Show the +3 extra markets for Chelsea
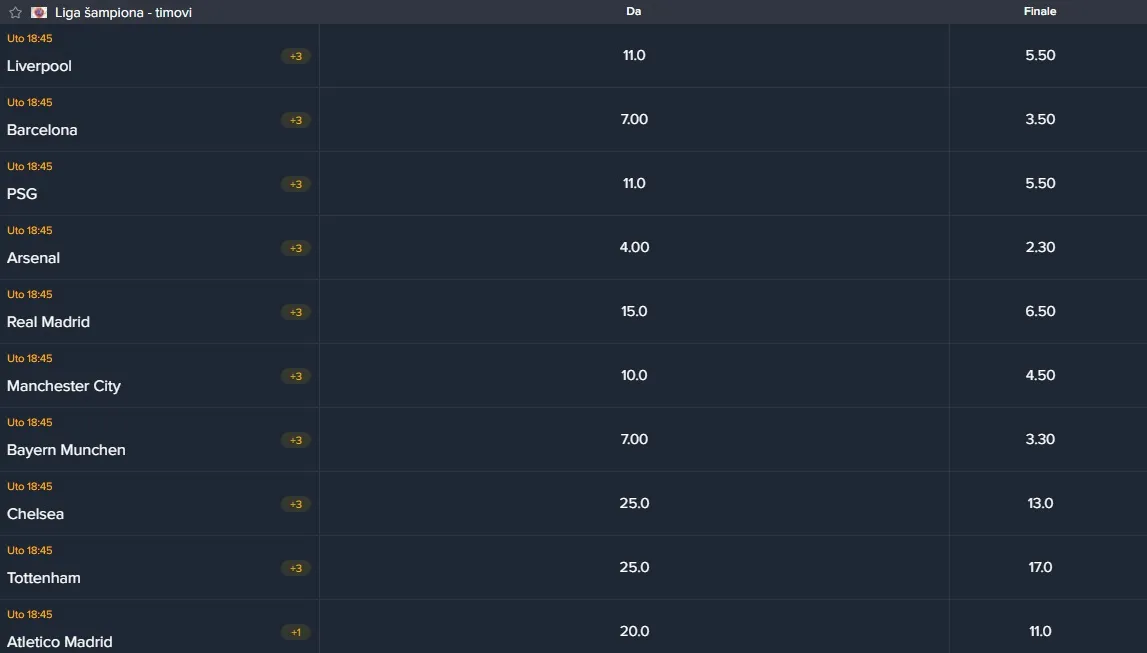 [296, 504]
